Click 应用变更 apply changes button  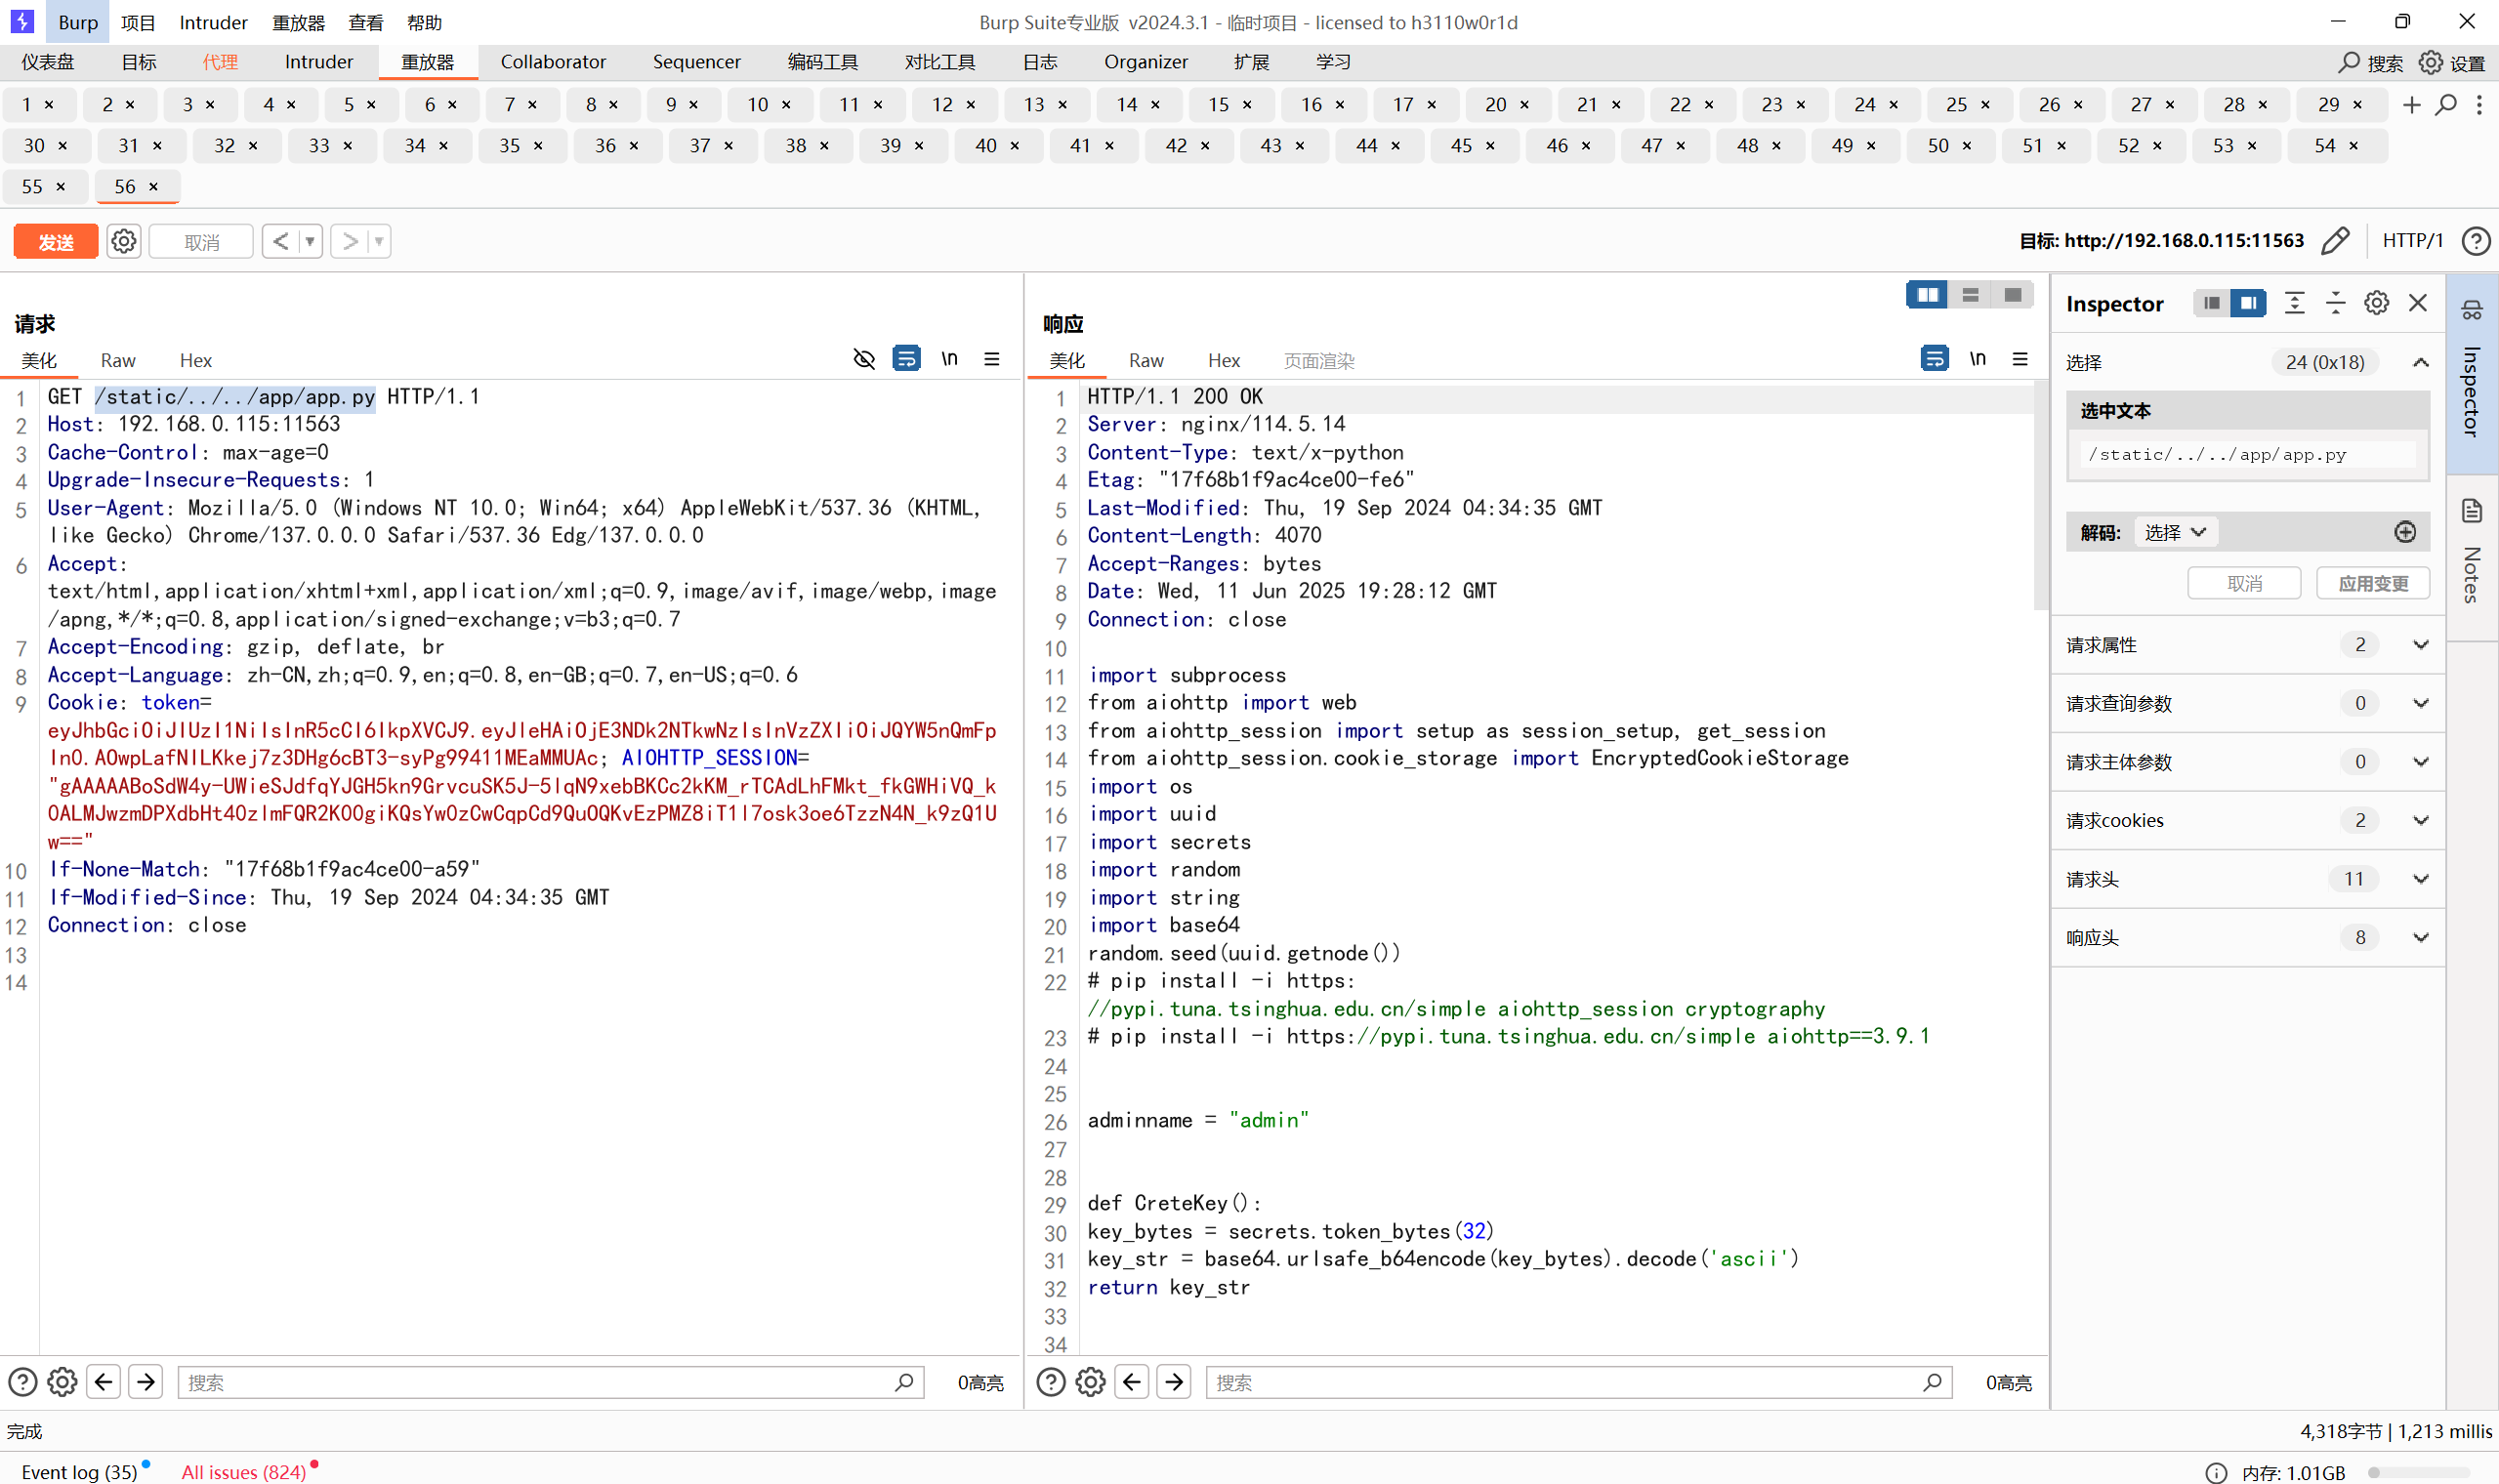[x=2372, y=584]
